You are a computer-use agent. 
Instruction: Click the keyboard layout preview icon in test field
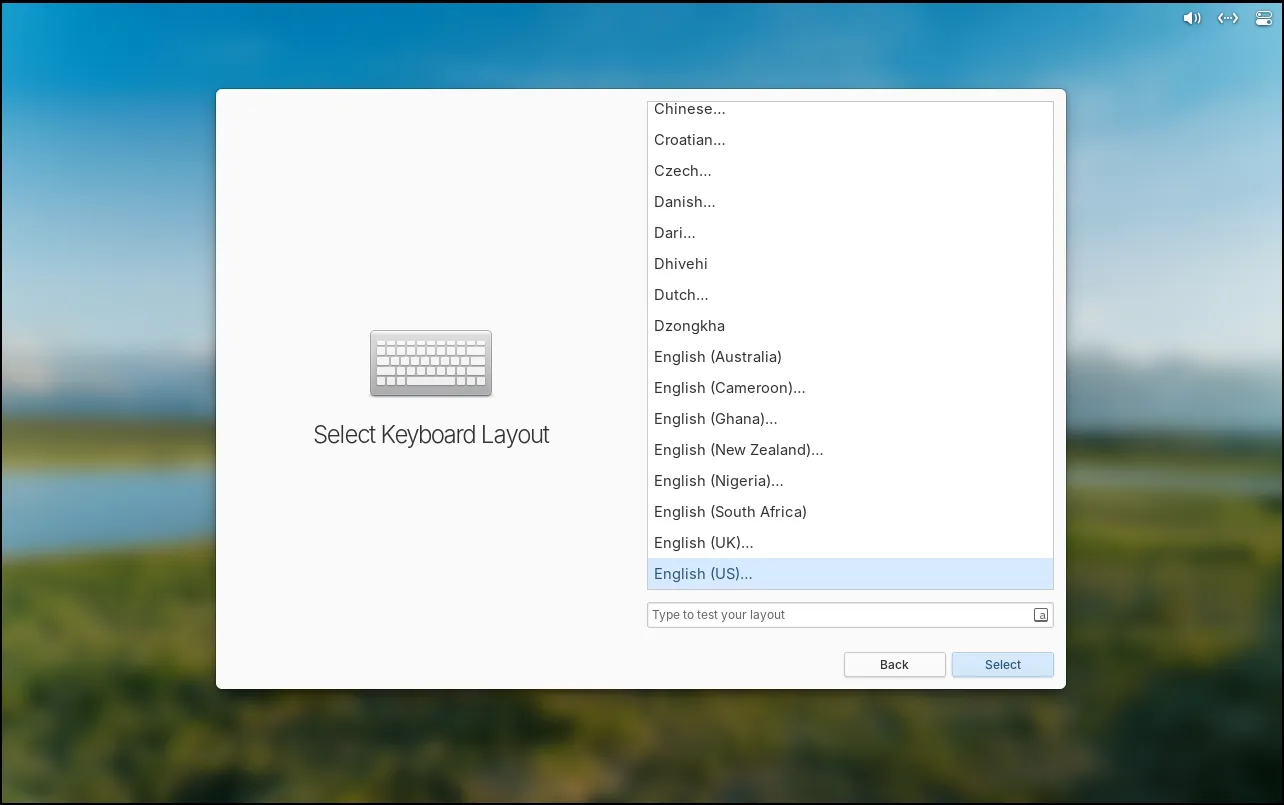coord(1041,615)
